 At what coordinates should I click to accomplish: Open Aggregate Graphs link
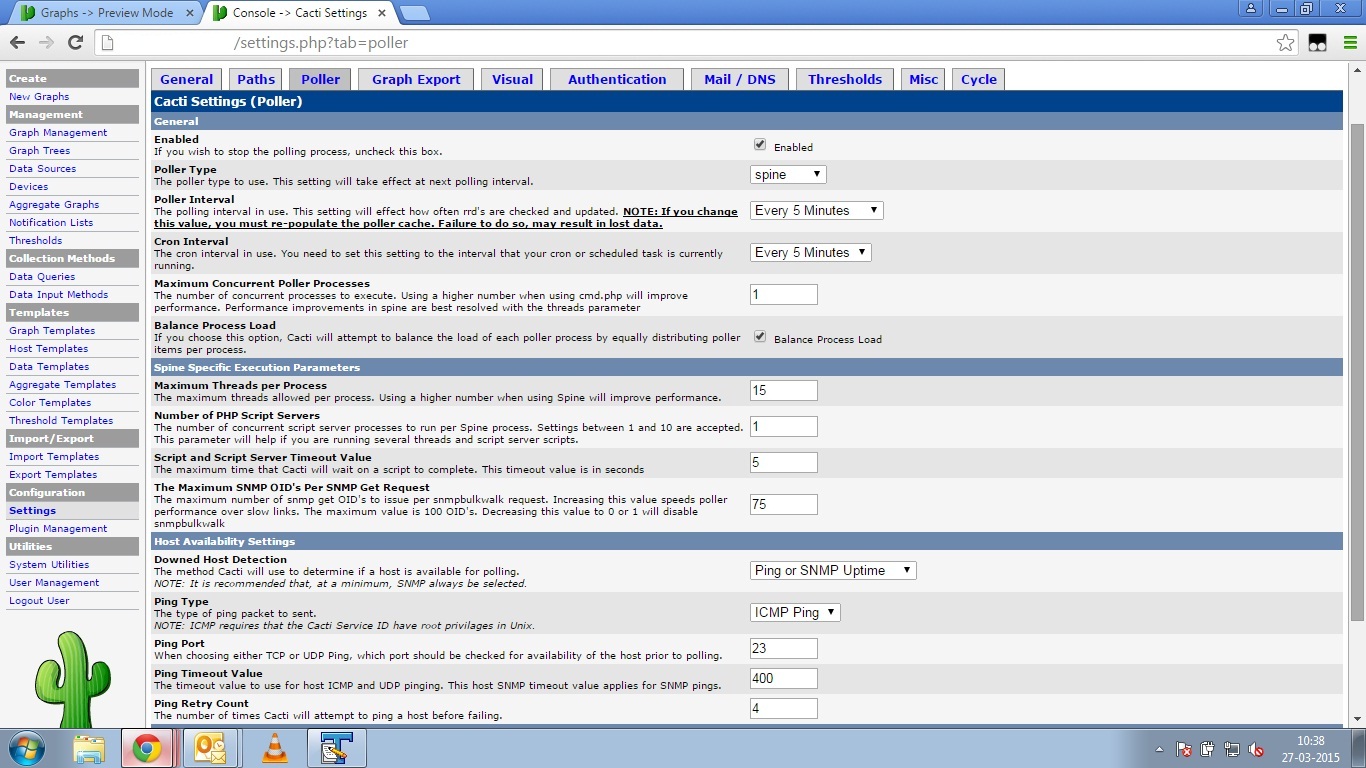click(54, 205)
